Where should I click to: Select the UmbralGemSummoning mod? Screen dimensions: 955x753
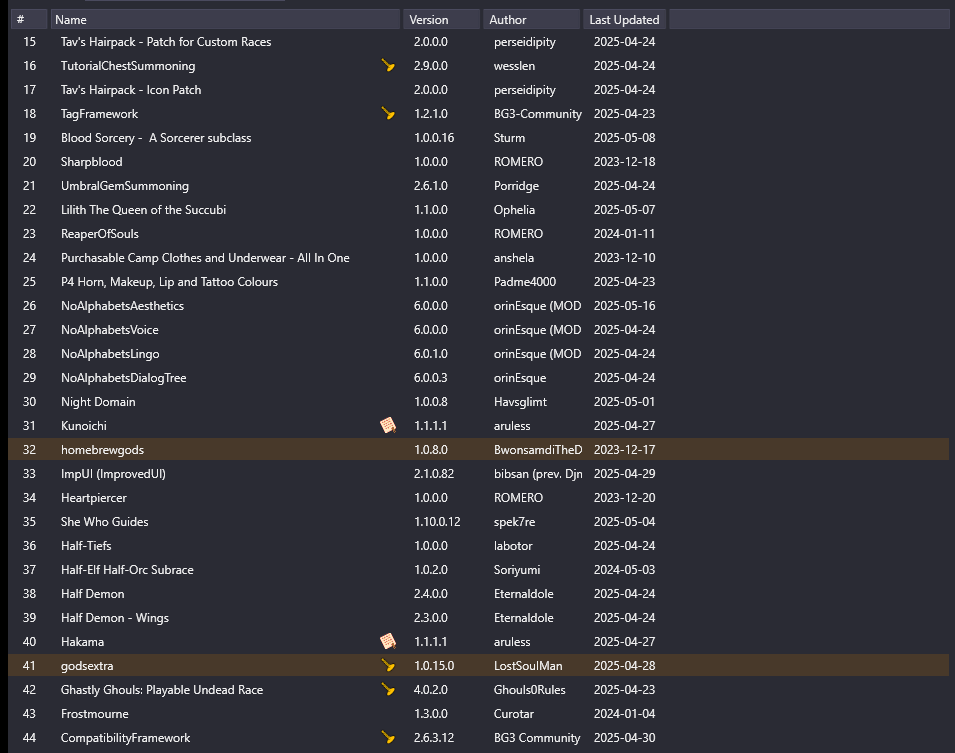coord(125,185)
